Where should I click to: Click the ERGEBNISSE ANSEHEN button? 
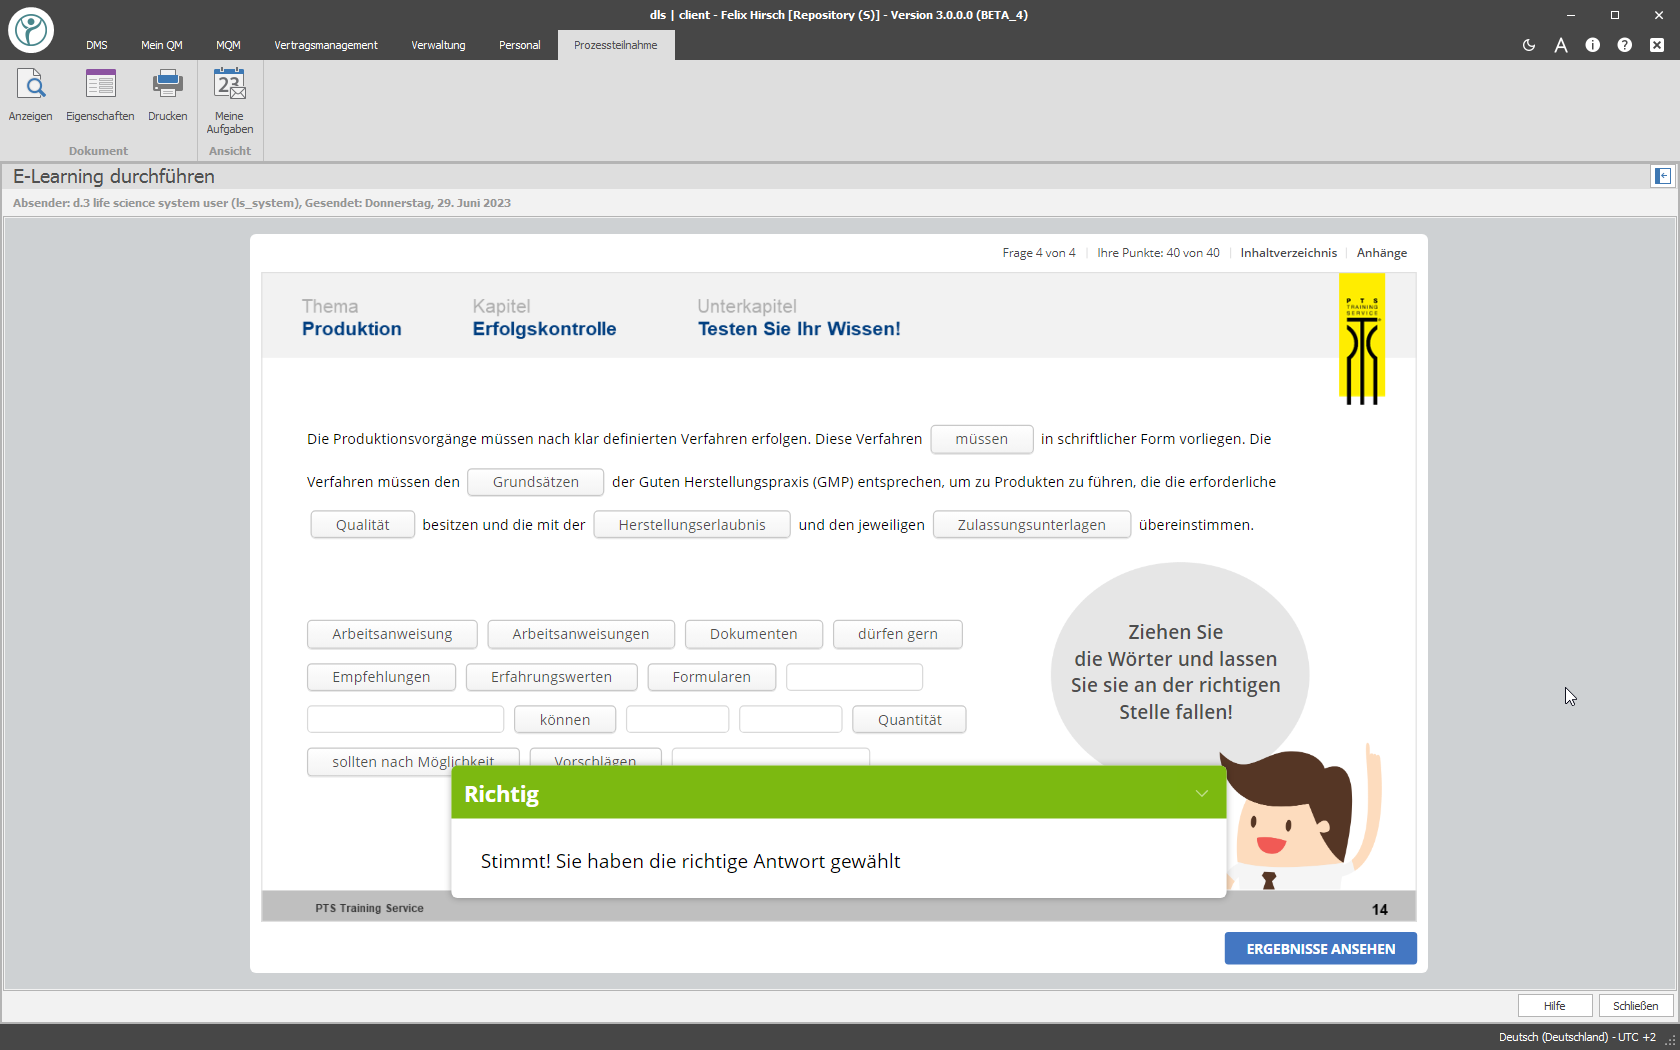(x=1320, y=948)
